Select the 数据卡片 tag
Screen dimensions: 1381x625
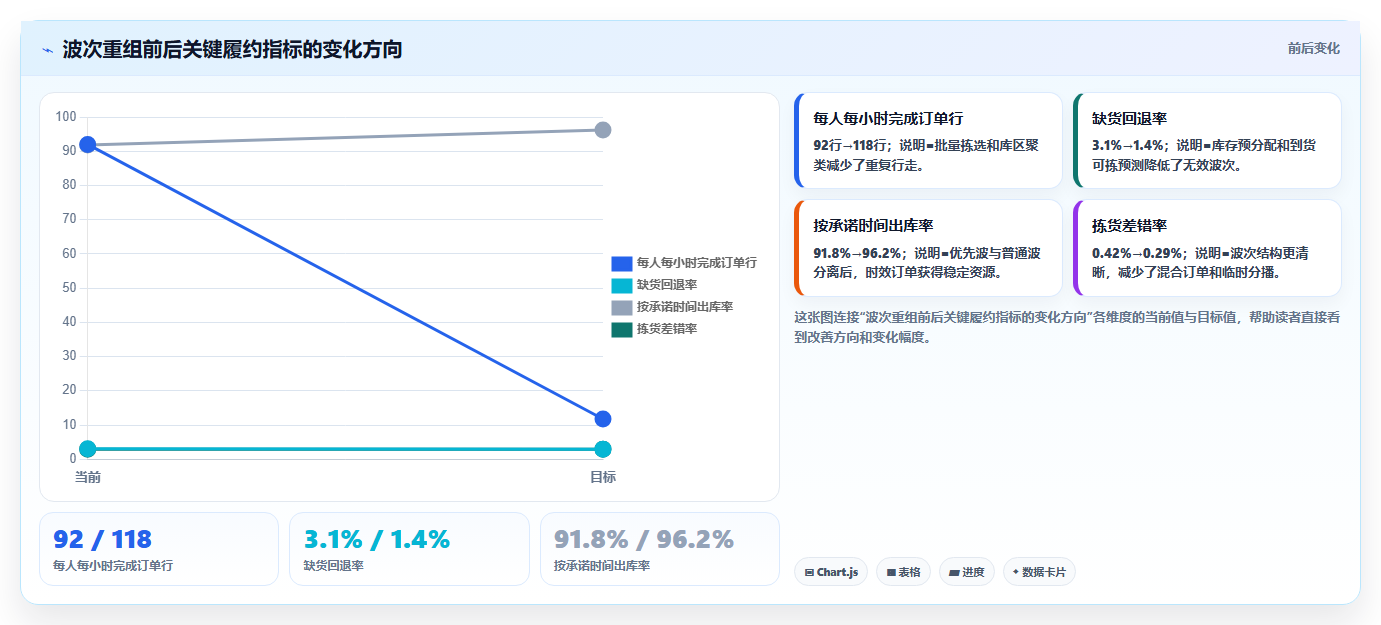pyautogui.click(x=1039, y=572)
